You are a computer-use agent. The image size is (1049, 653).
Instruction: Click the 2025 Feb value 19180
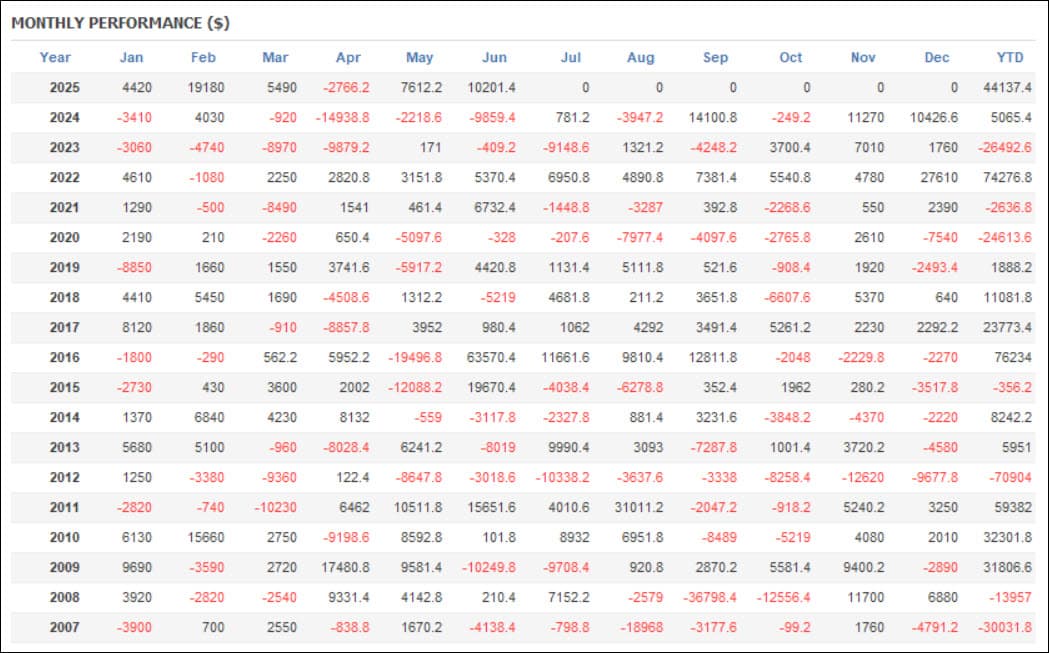tap(206, 88)
